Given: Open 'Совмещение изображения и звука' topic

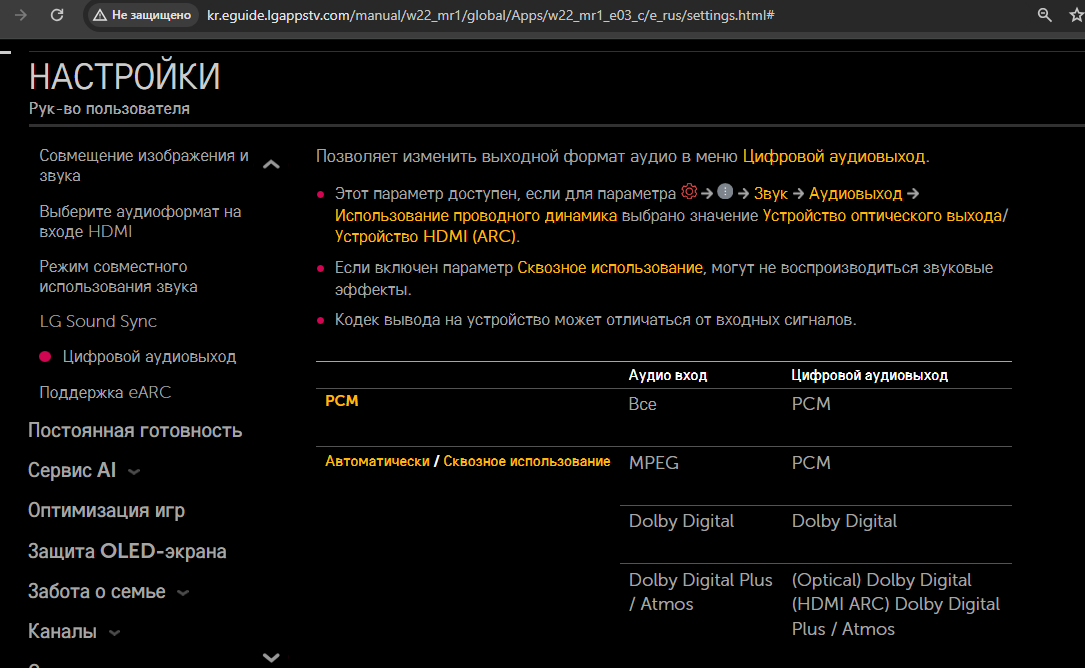Looking at the screenshot, I should click(x=144, y=166).
